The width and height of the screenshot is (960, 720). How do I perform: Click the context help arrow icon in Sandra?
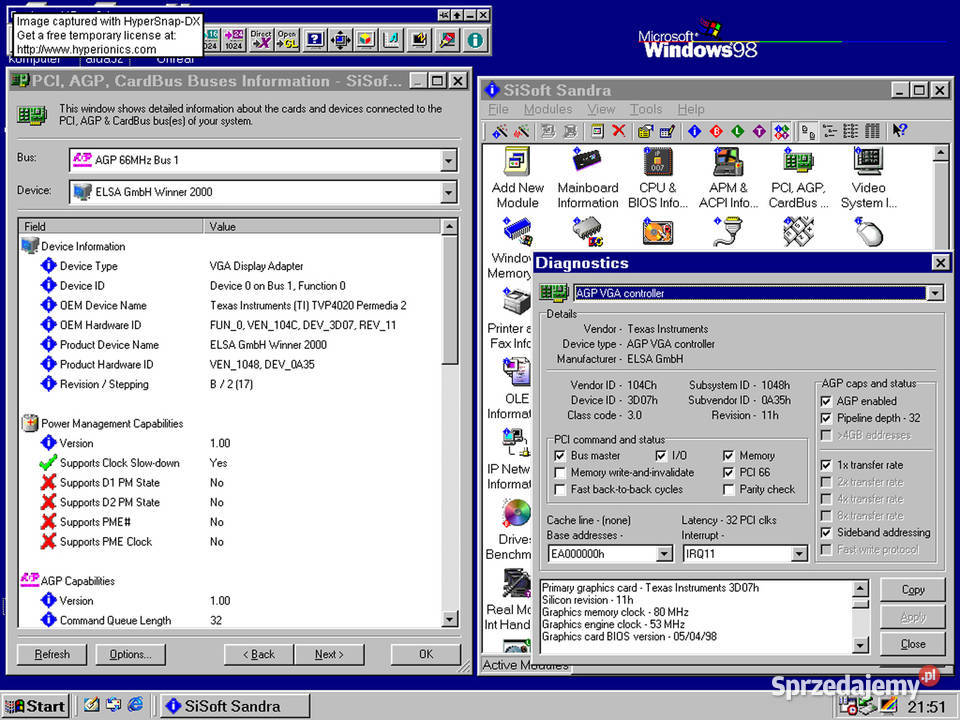click(899, 130)
